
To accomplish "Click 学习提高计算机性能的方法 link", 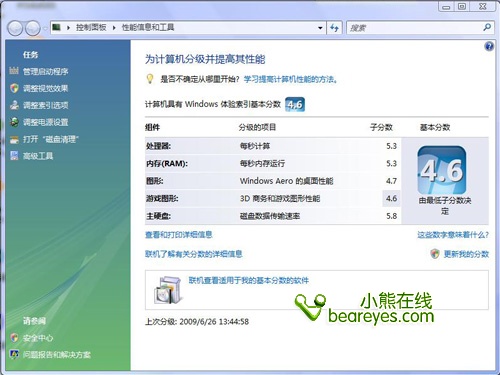I will (290, 79).
